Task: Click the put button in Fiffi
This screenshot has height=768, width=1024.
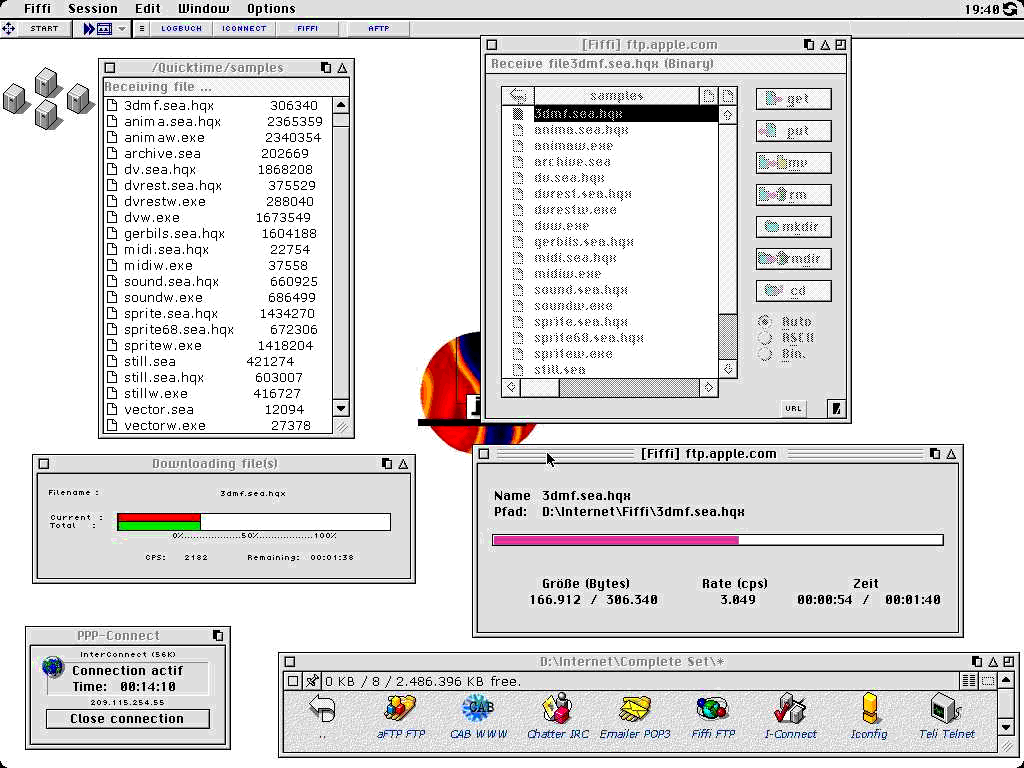Action: pyautogui.click(x=793, y=131)
